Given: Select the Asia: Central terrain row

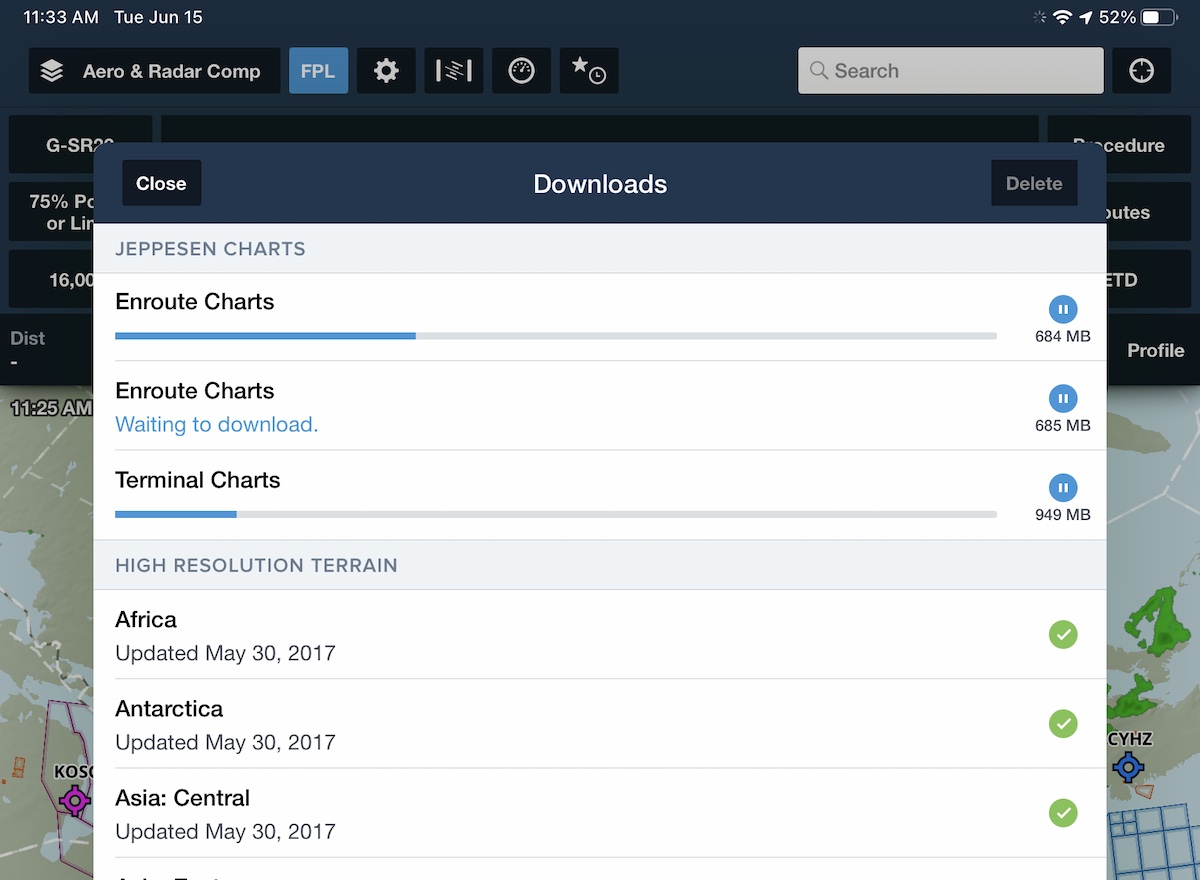Looking at the screenshot, I should (600, 813).
